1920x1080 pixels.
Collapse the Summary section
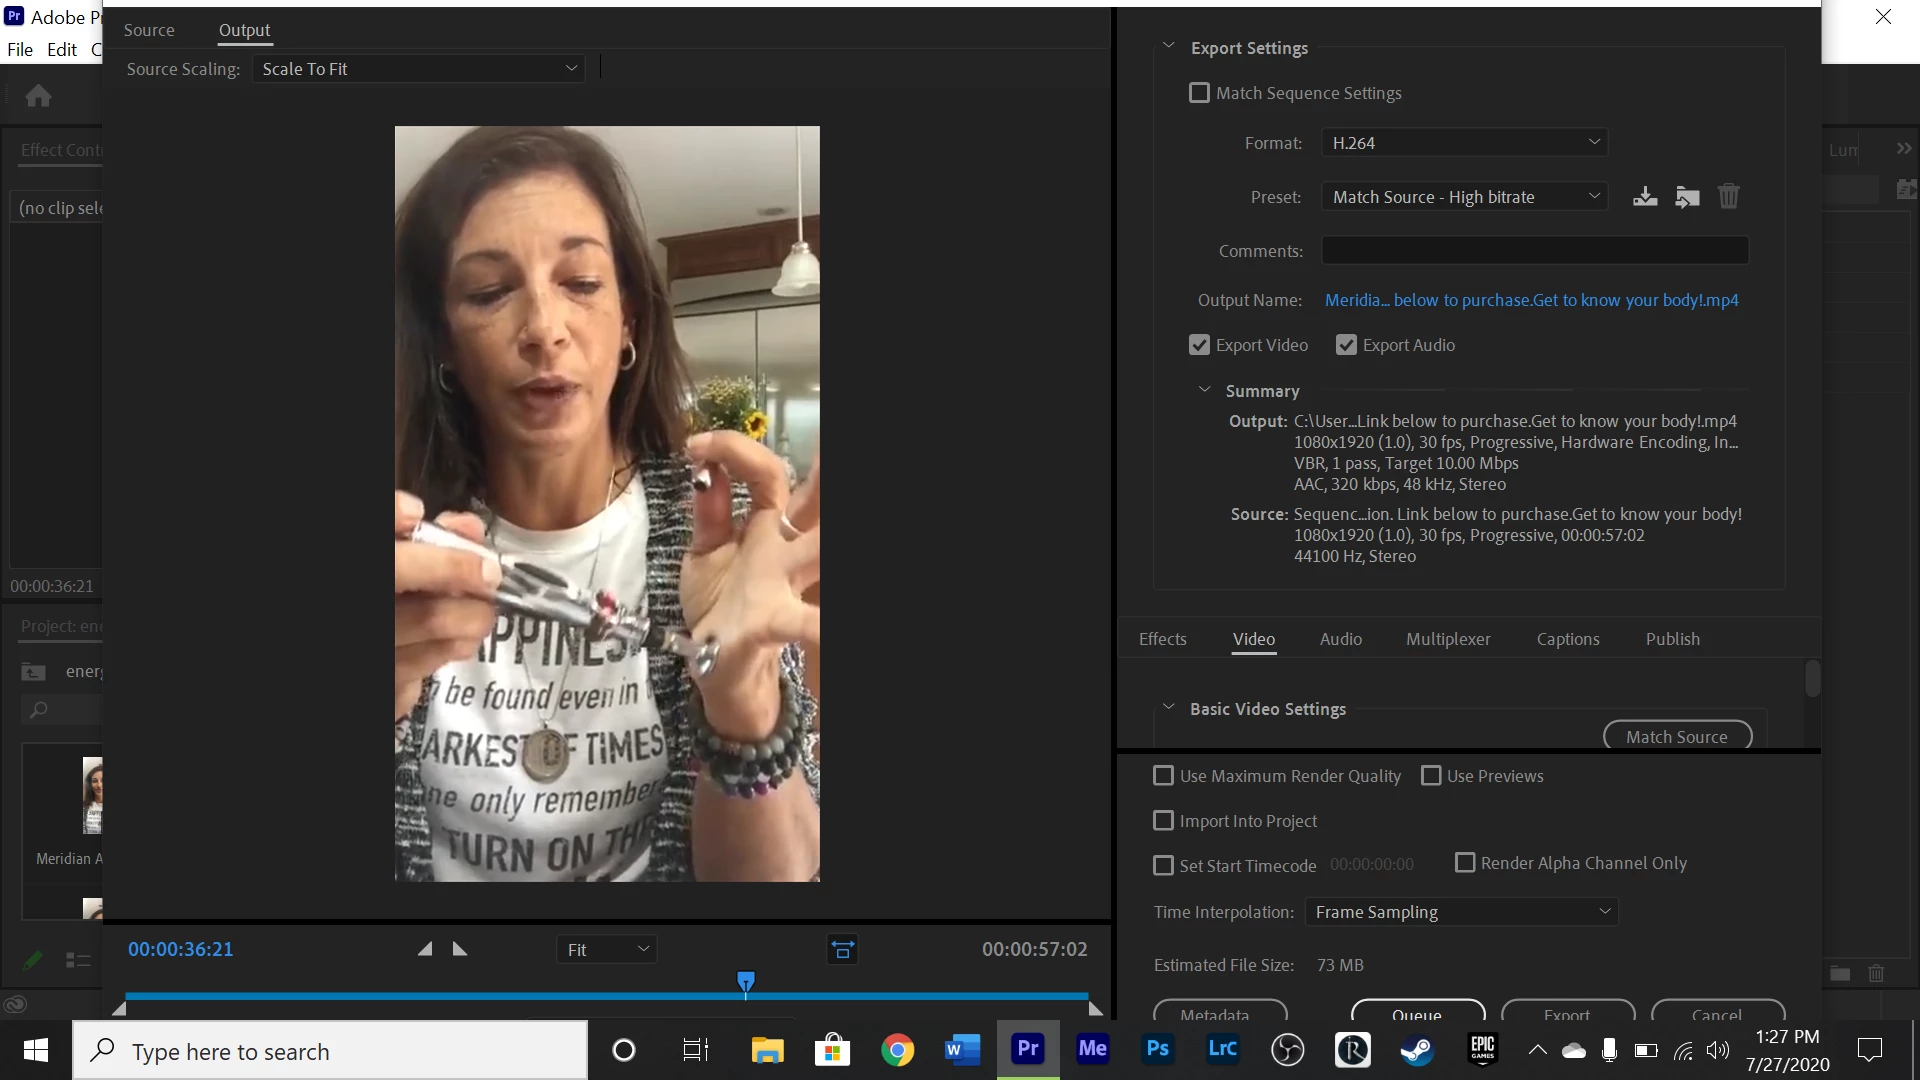point(1204,391)
